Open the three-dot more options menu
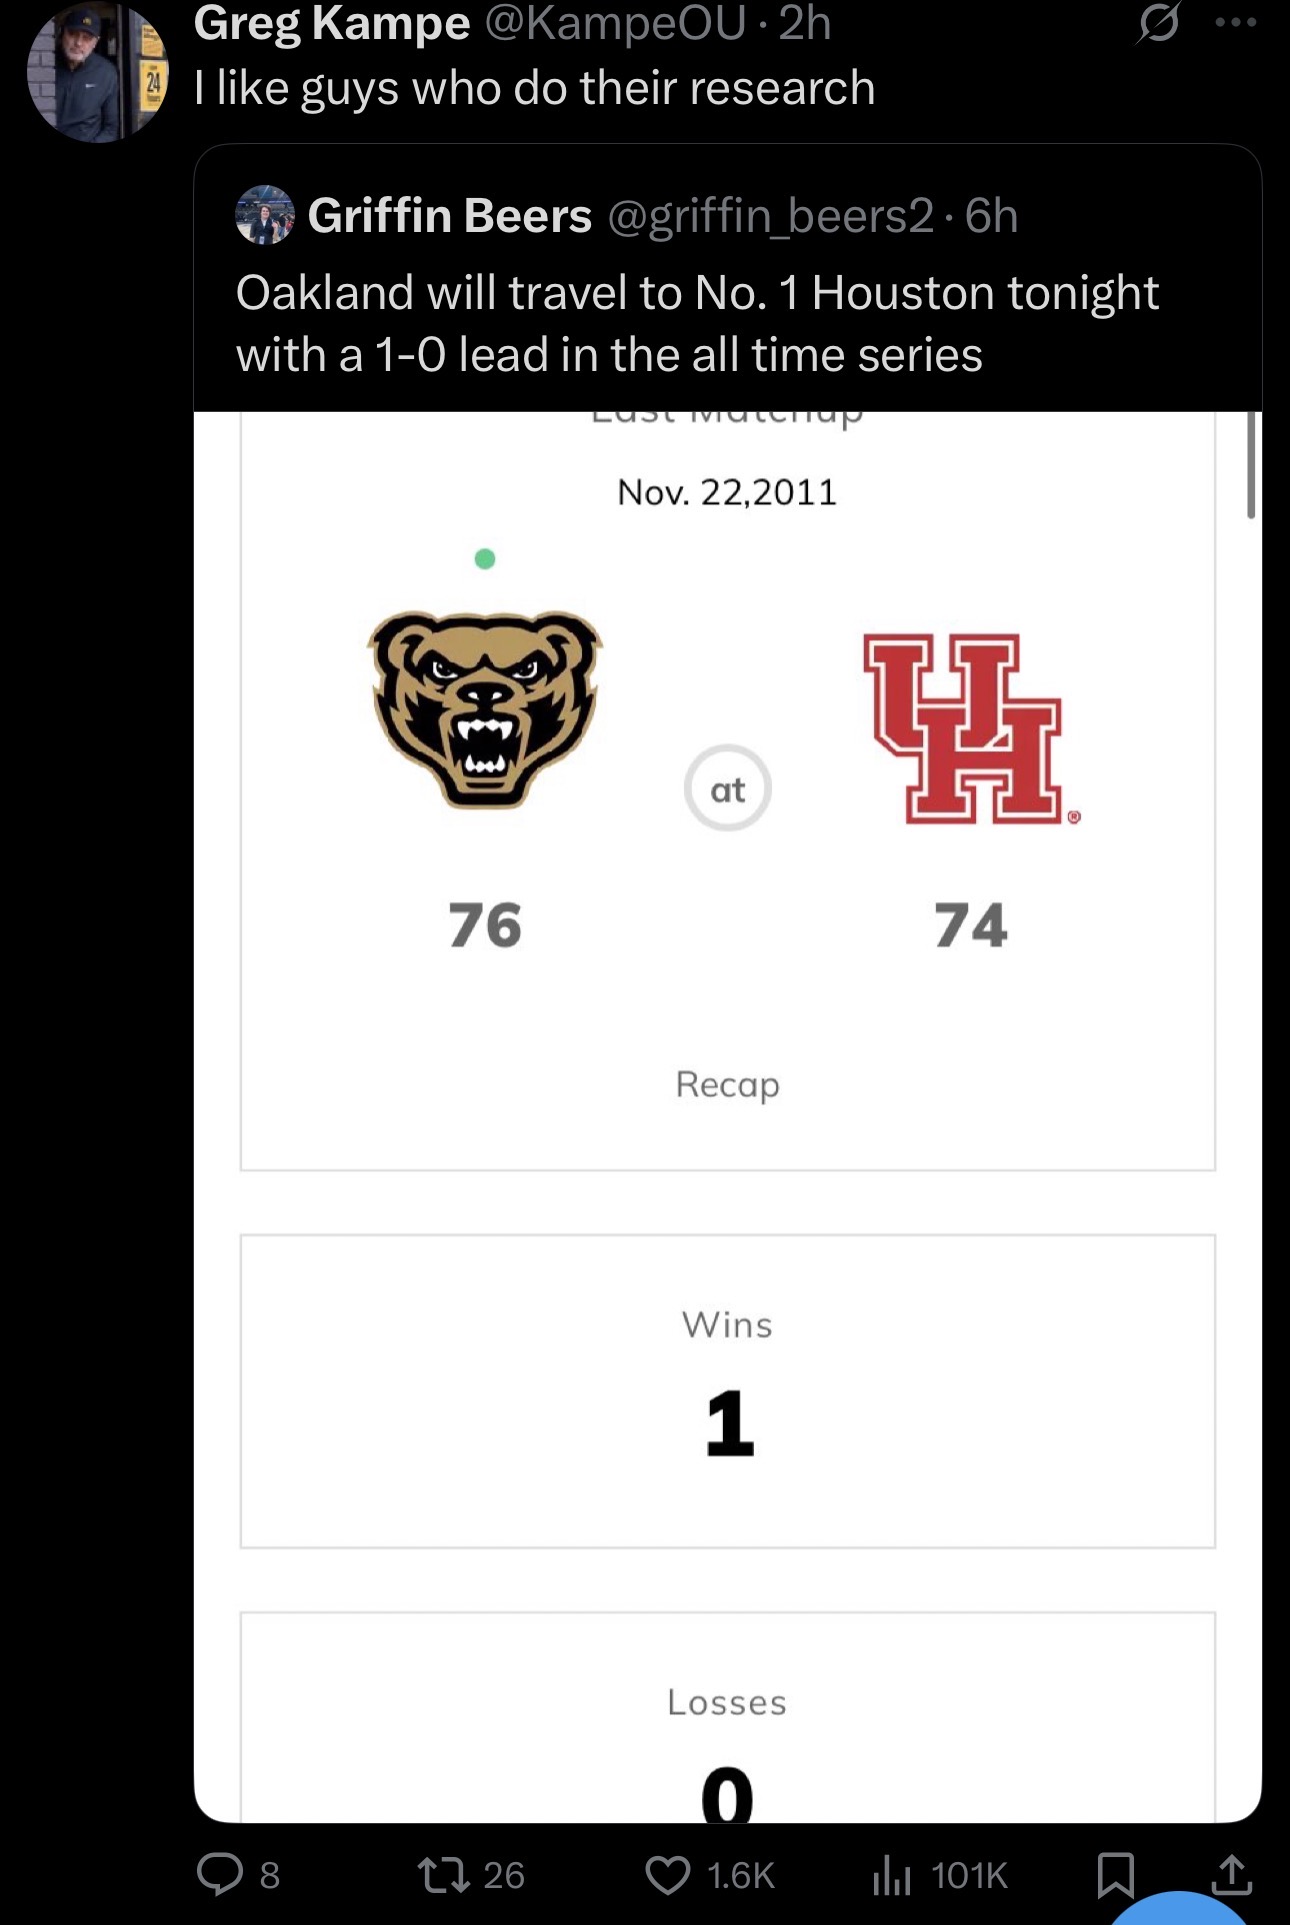Viewport: 1290px width, 1925px height. pos(1235,22)
